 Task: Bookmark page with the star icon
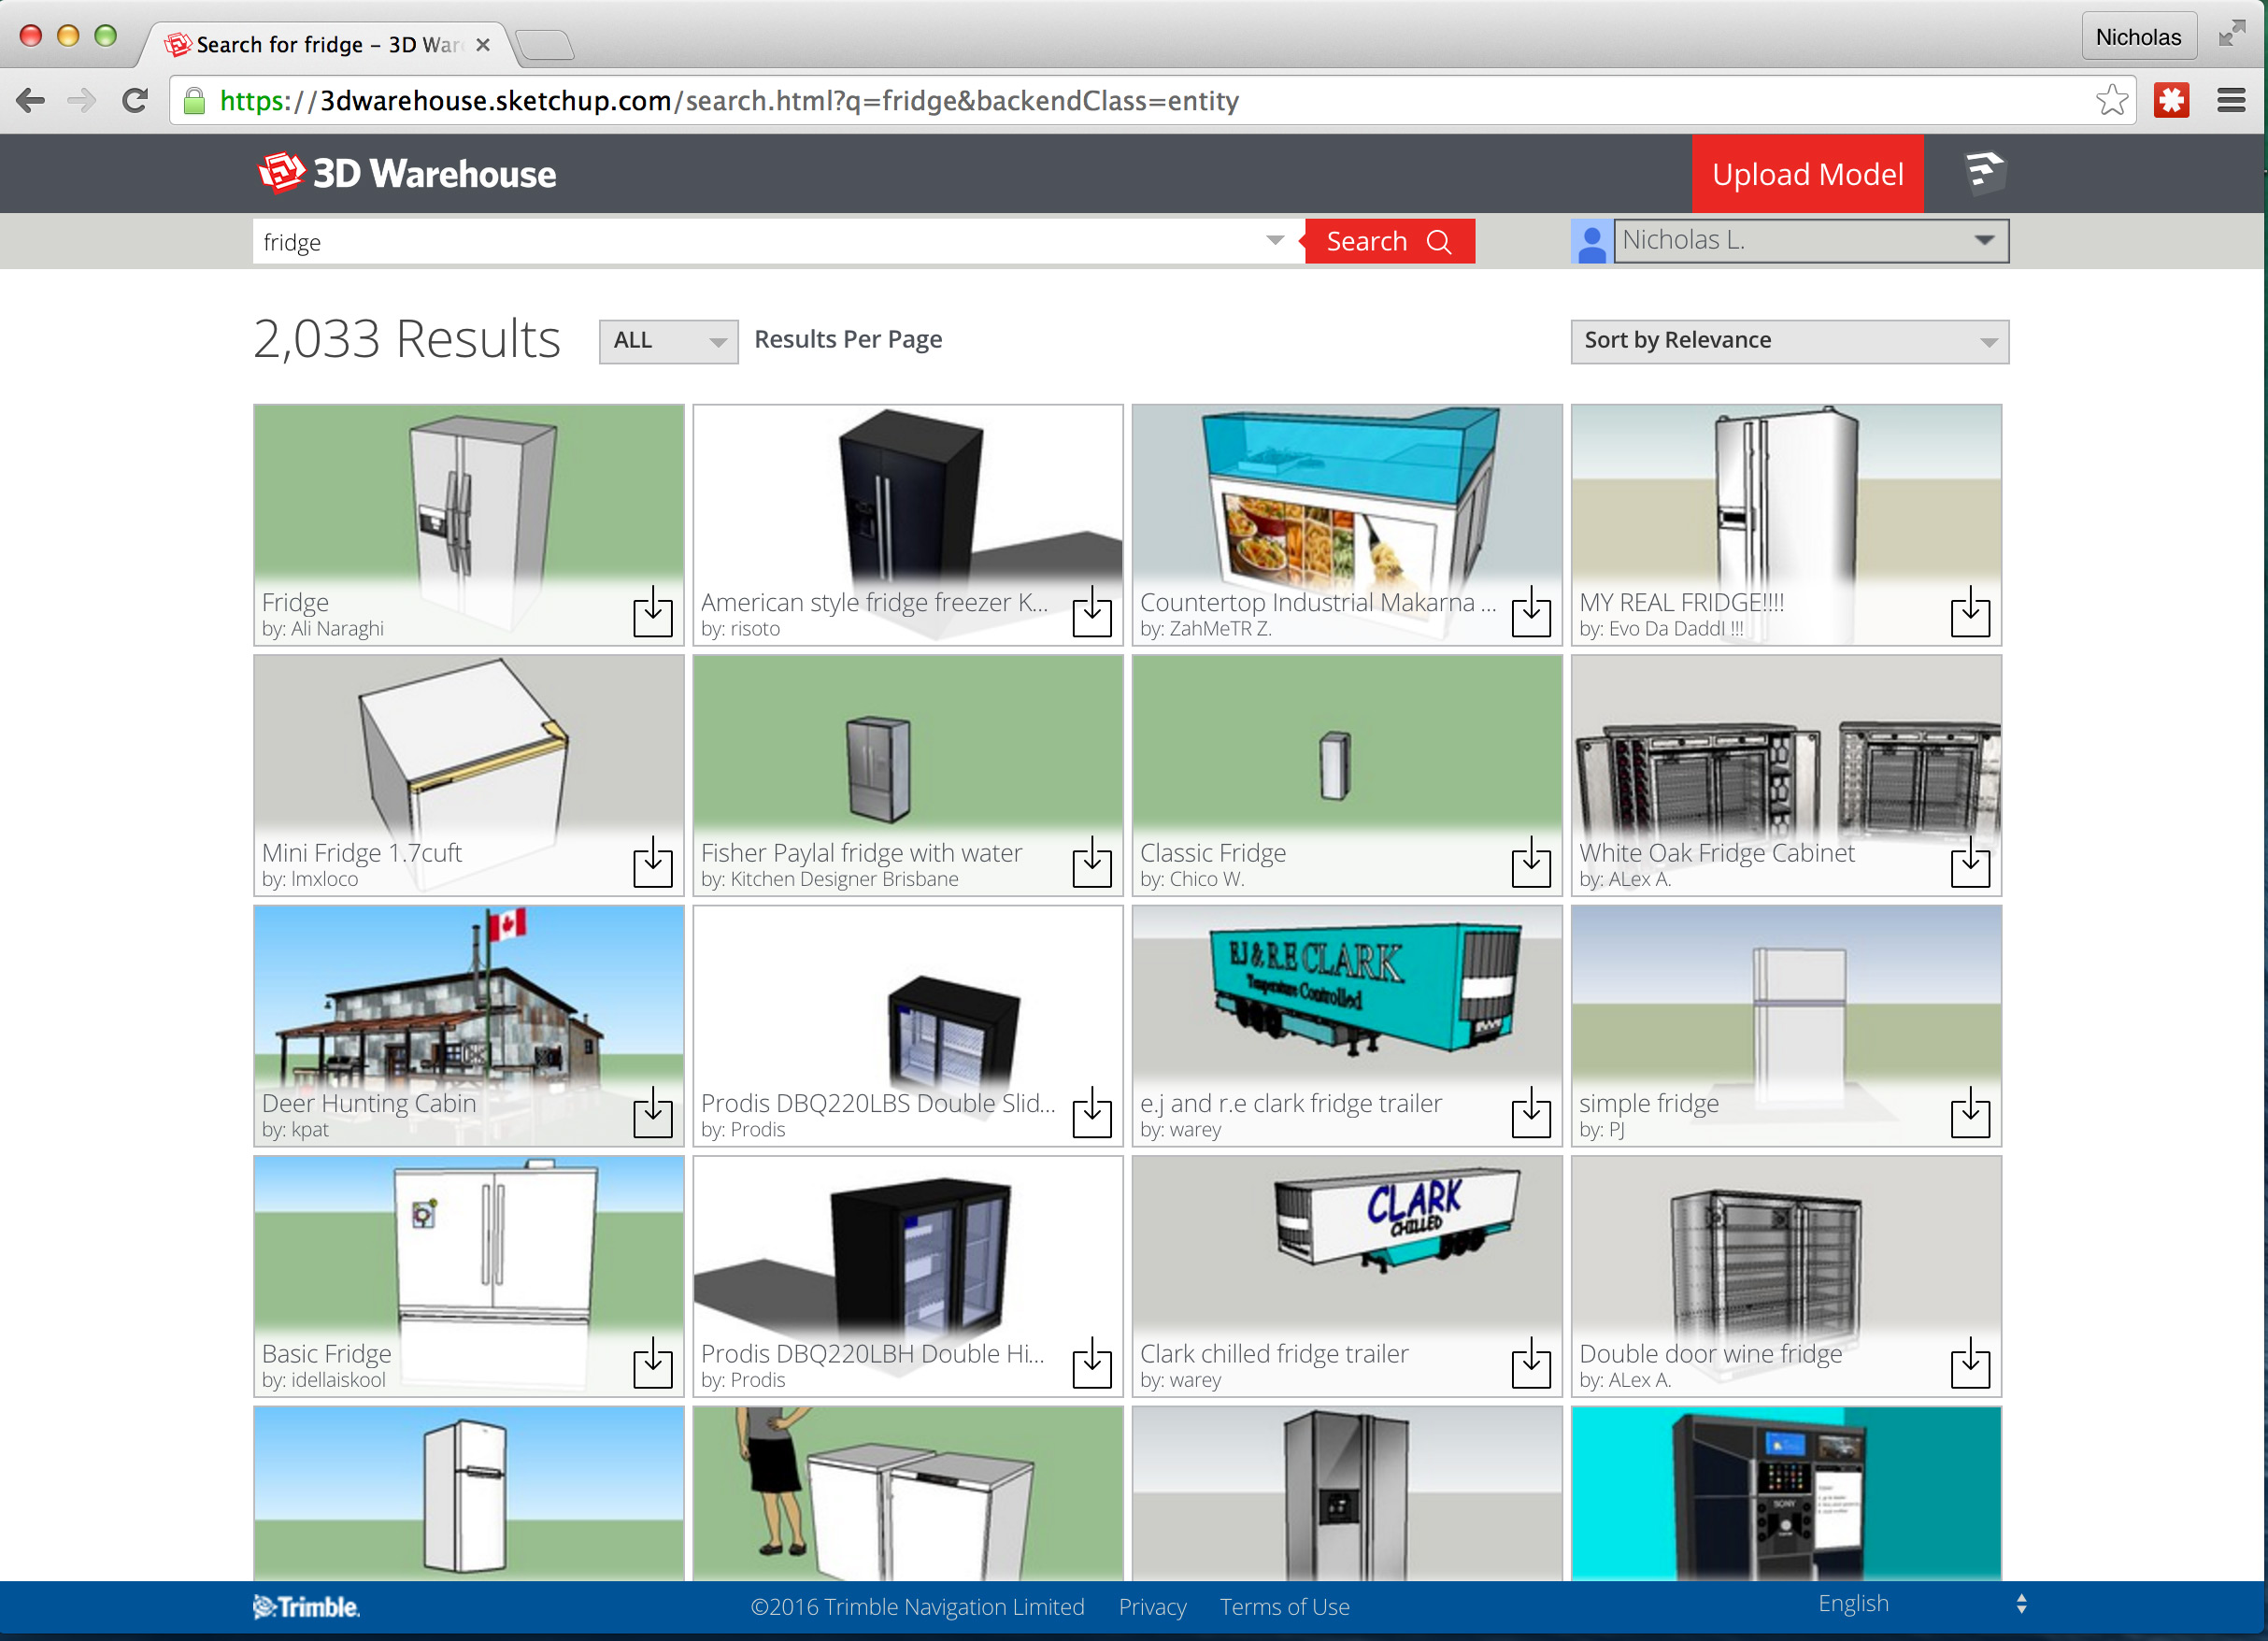click(2111, 100)
